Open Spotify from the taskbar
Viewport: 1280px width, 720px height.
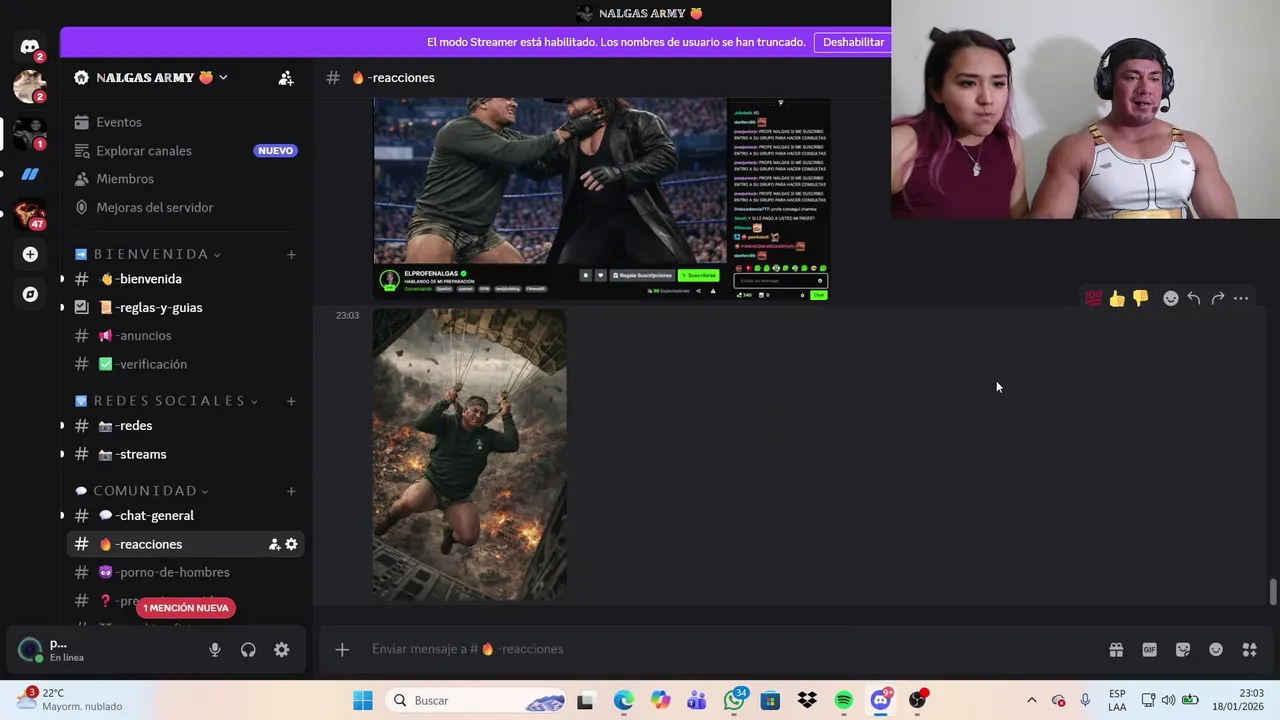[x=844, y=700]
